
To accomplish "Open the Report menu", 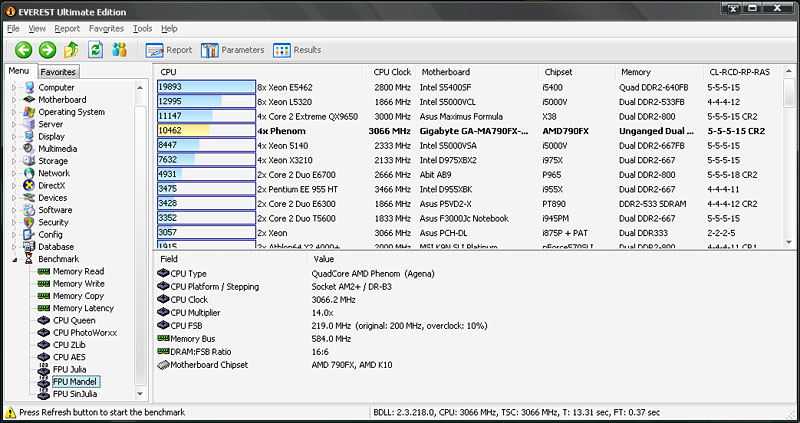I will tap(67, 29).
